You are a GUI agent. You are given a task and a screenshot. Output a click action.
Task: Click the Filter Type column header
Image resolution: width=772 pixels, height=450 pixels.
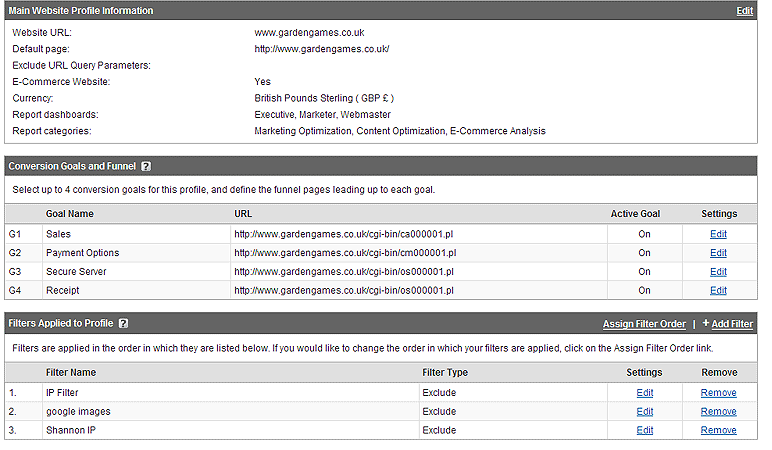click(445, 373)
